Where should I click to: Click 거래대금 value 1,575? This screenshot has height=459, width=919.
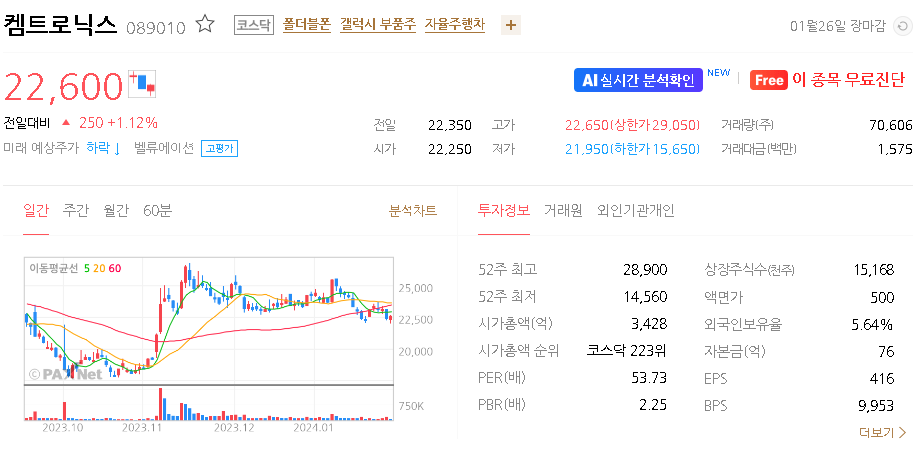(x=896, y=149)
